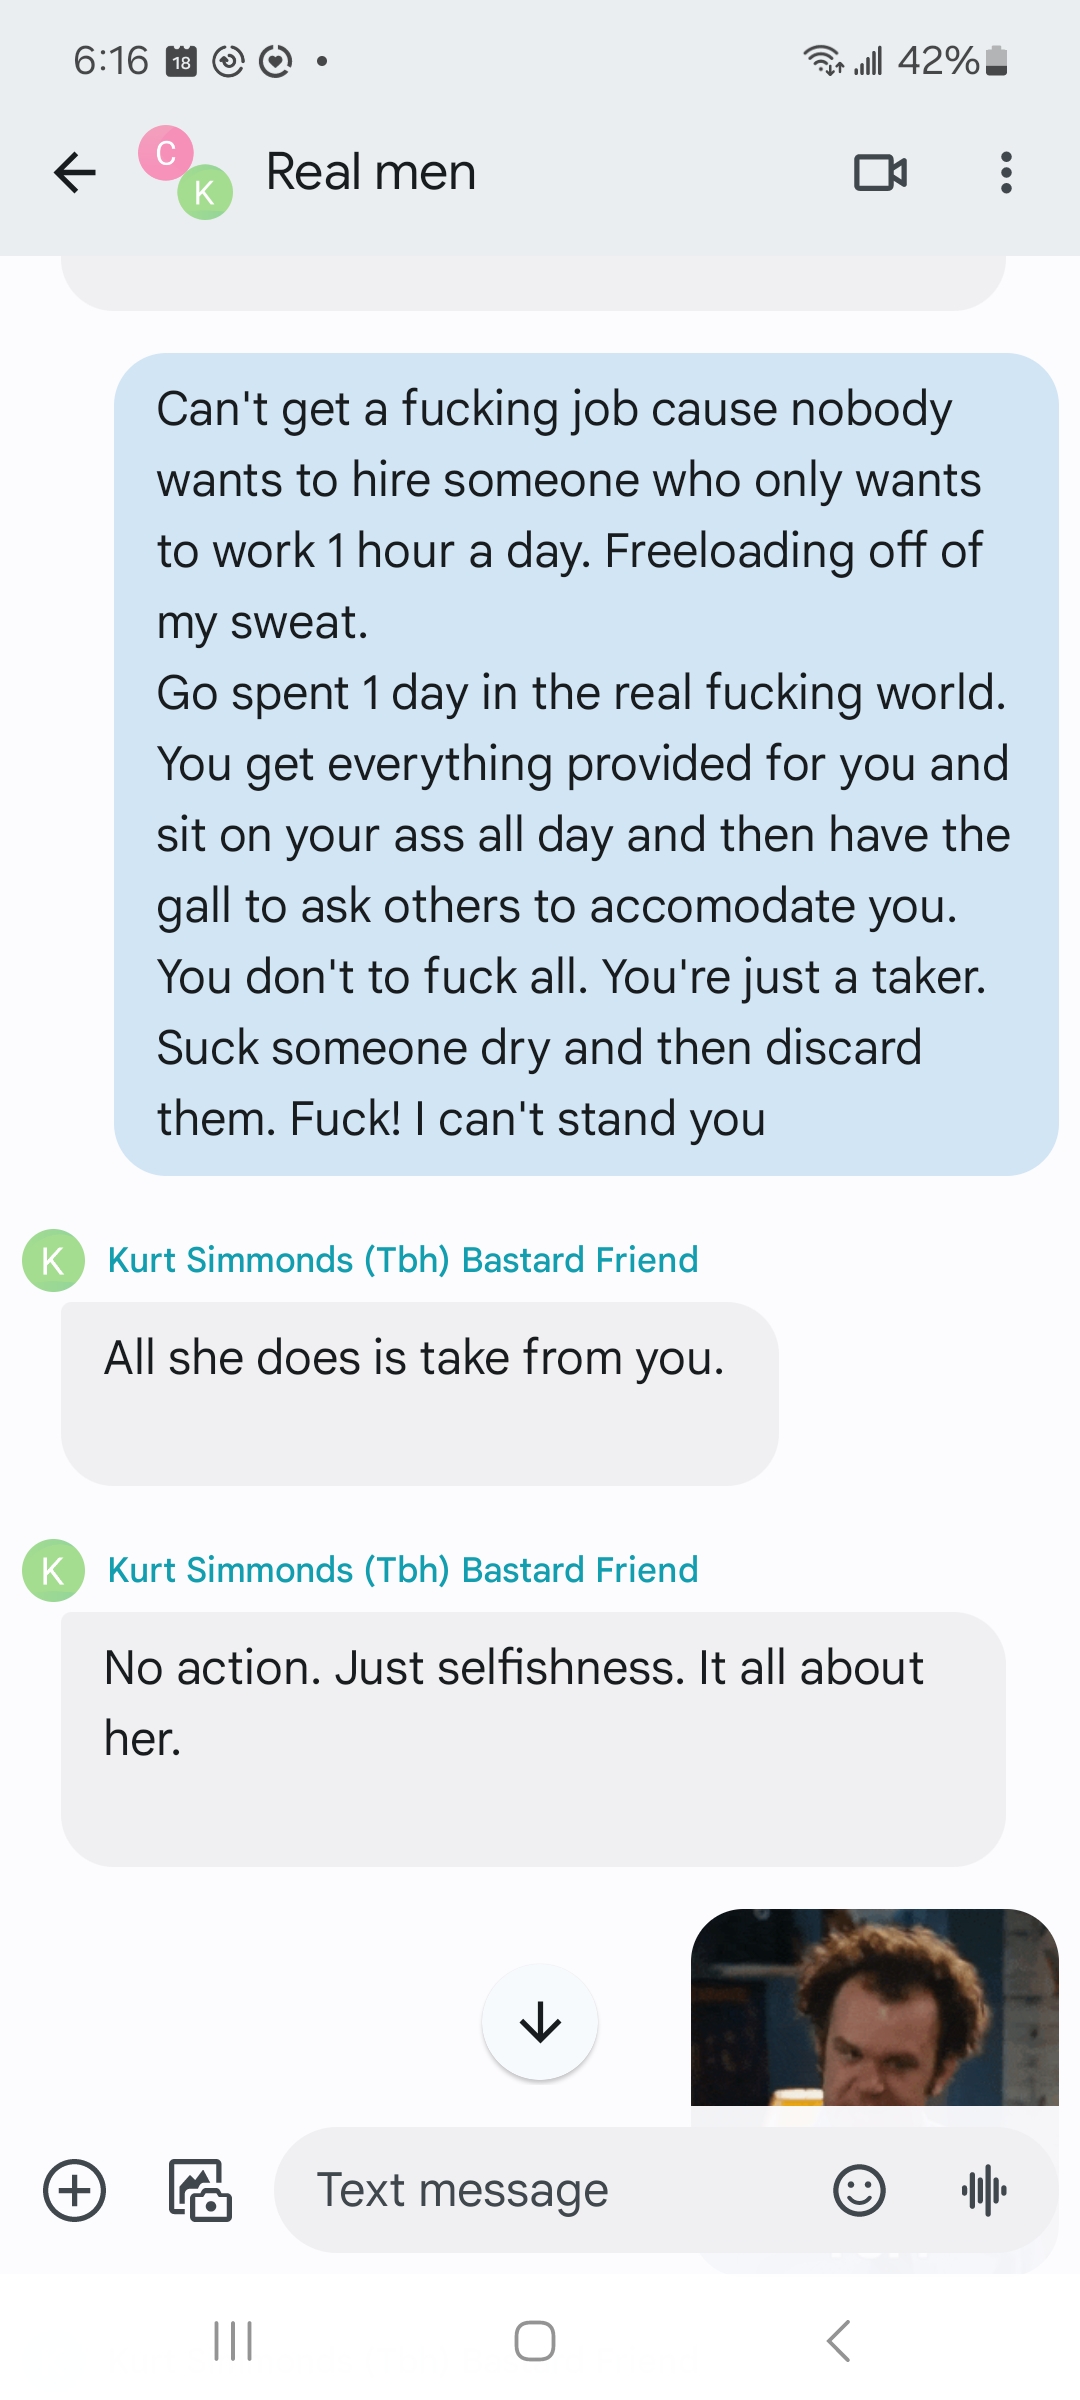Viewport: 1080px width, 2400px height.
Task: Jump to latest messages with down arrow
Action: 540,2022
